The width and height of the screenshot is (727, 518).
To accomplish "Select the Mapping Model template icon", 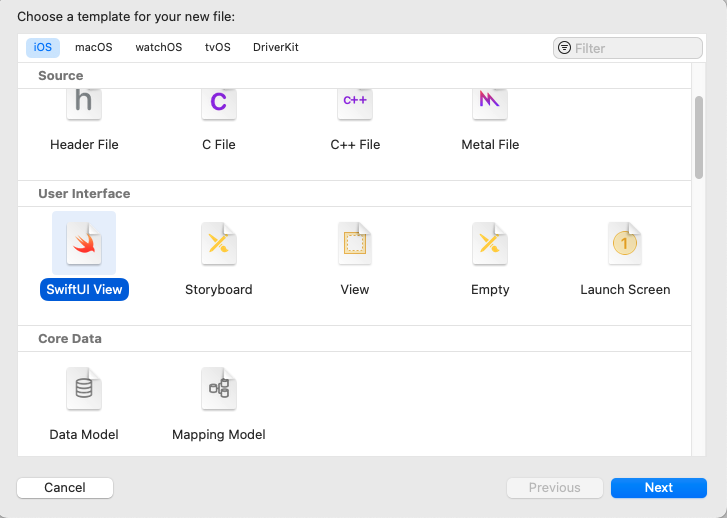I will 218,389.
